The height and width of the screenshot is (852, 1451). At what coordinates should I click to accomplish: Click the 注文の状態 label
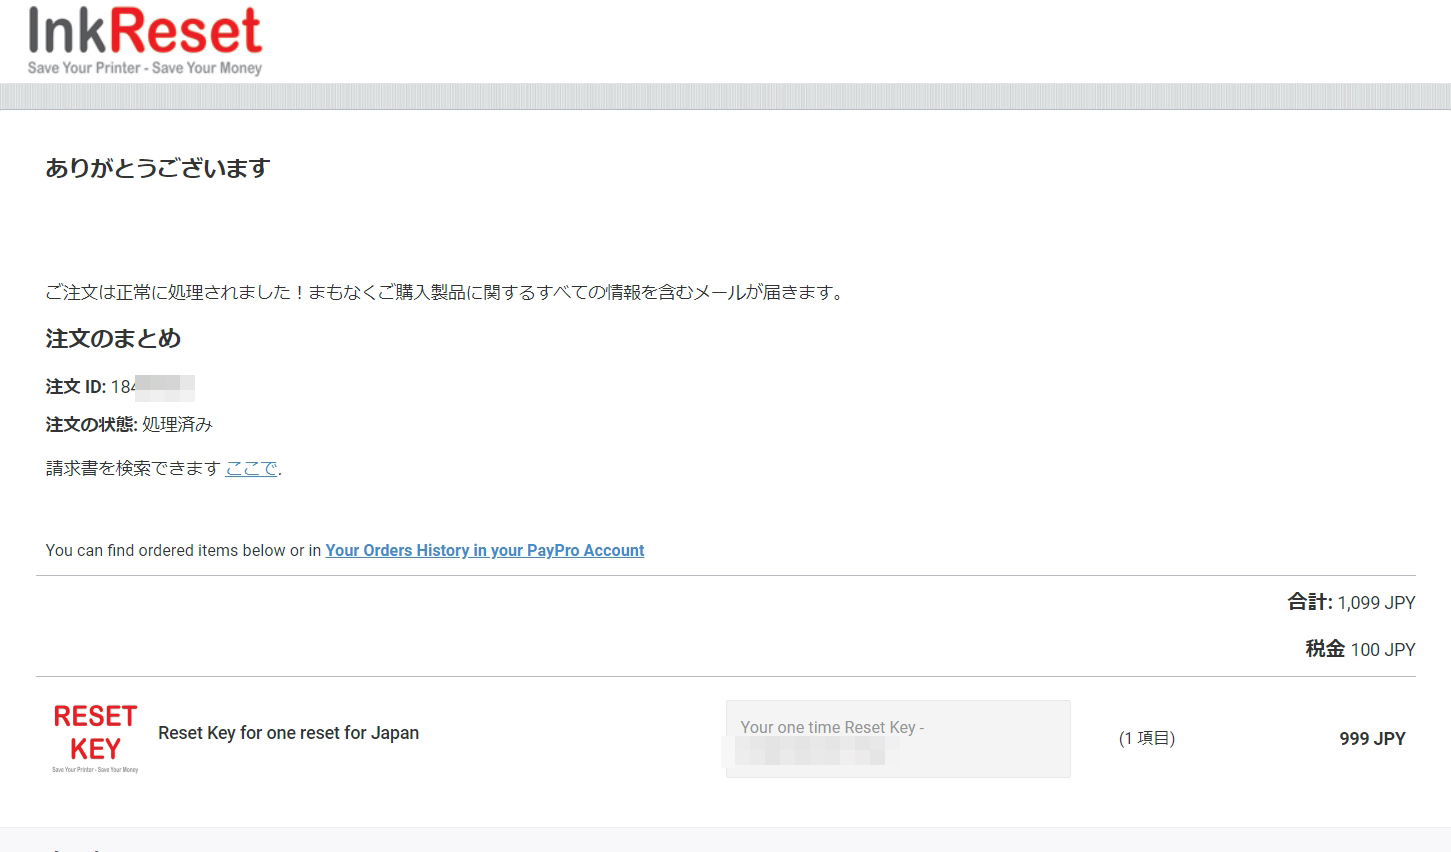(91, 425)
